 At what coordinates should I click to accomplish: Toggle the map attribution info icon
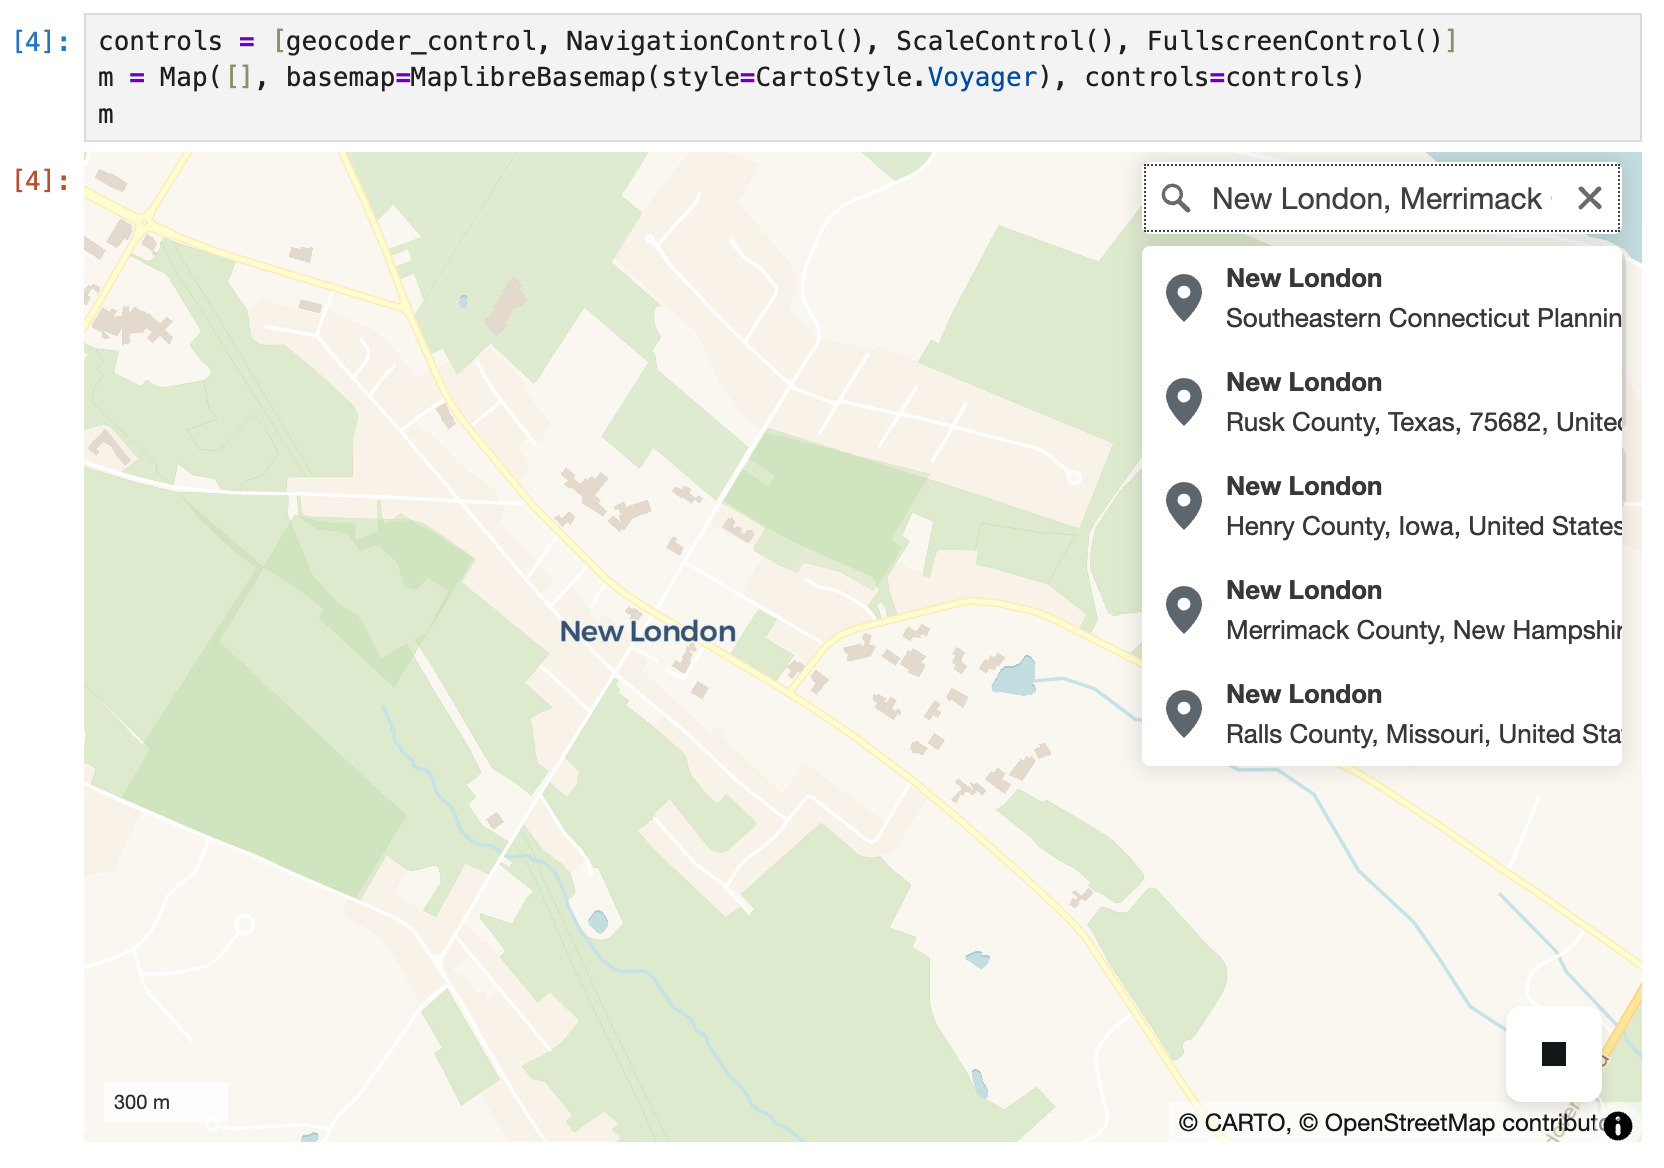(x=1617, y=1126)
